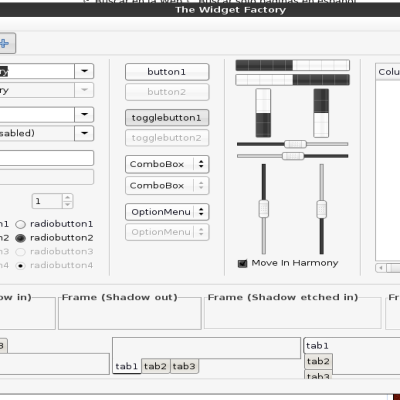Click the list's left scroll arrow

click(x=381, y=268)
